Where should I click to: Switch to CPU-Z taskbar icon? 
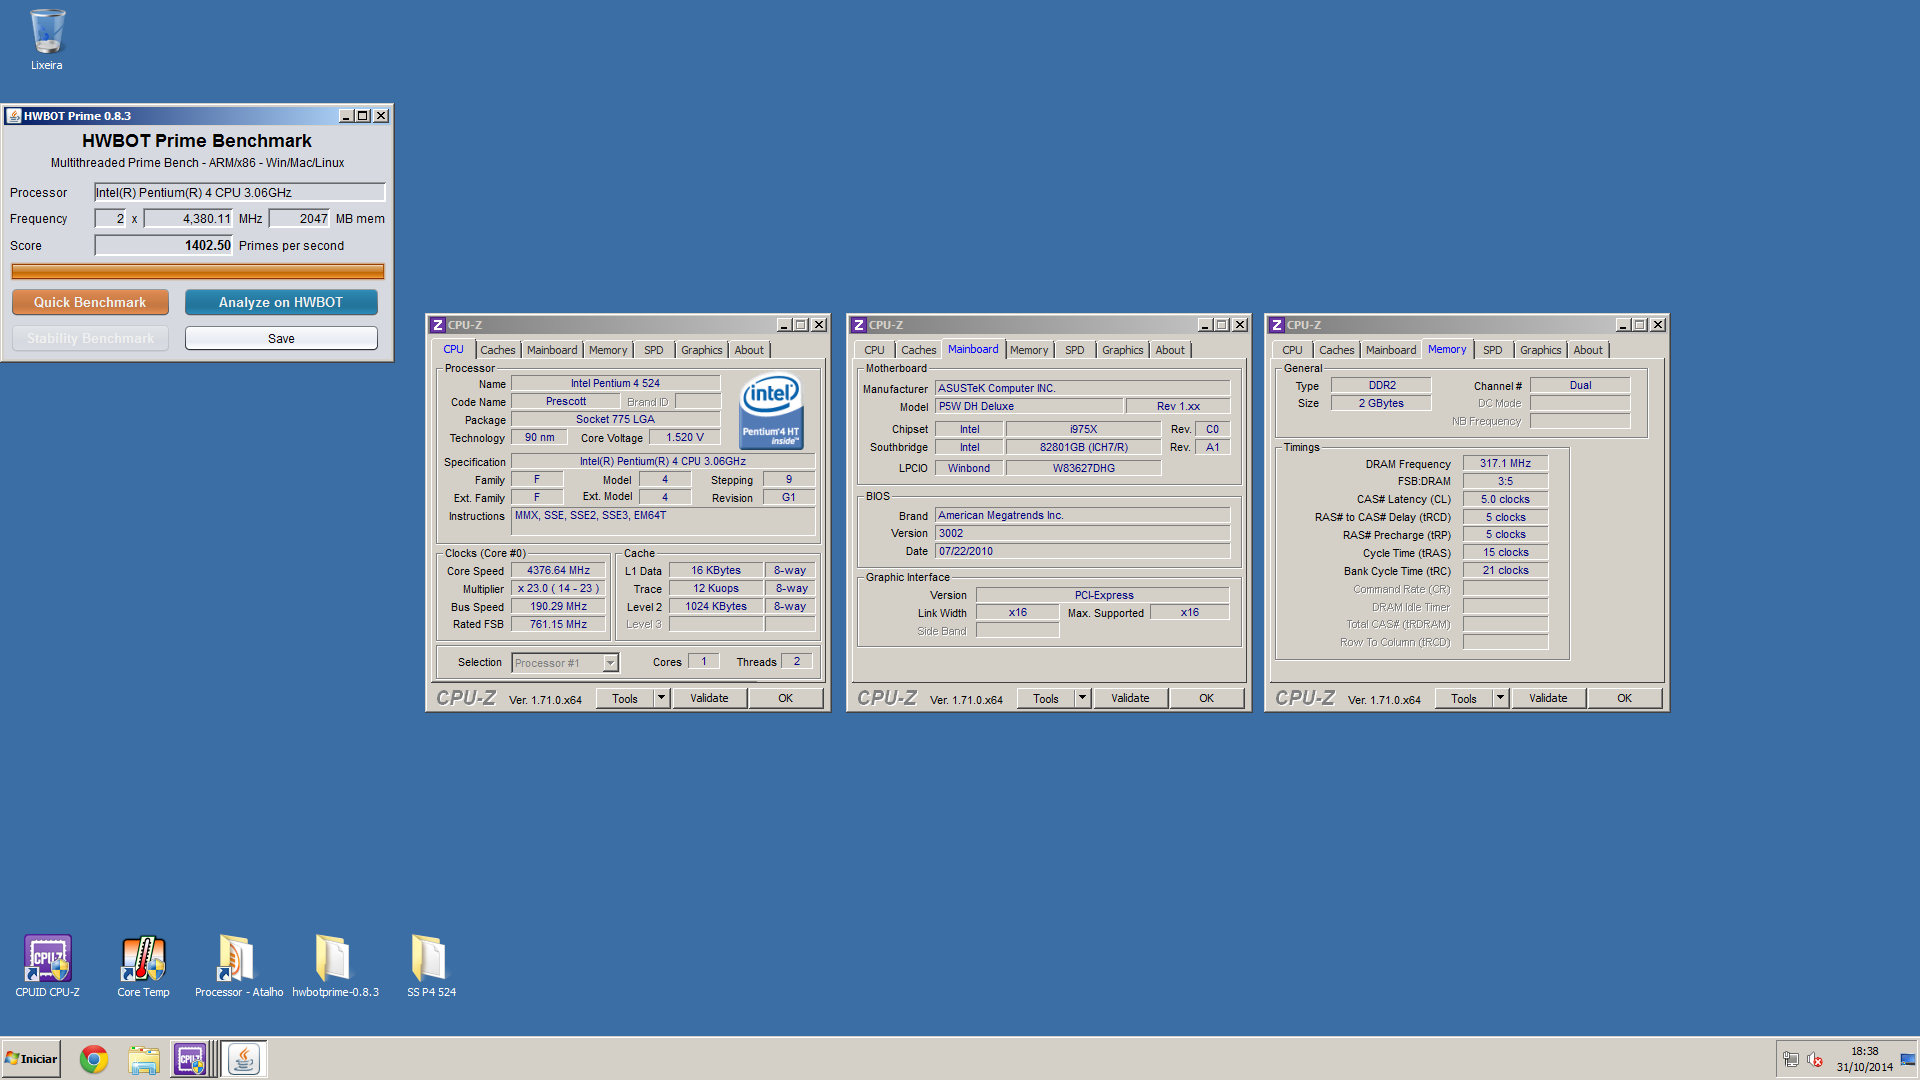[x=191, y=1059]
